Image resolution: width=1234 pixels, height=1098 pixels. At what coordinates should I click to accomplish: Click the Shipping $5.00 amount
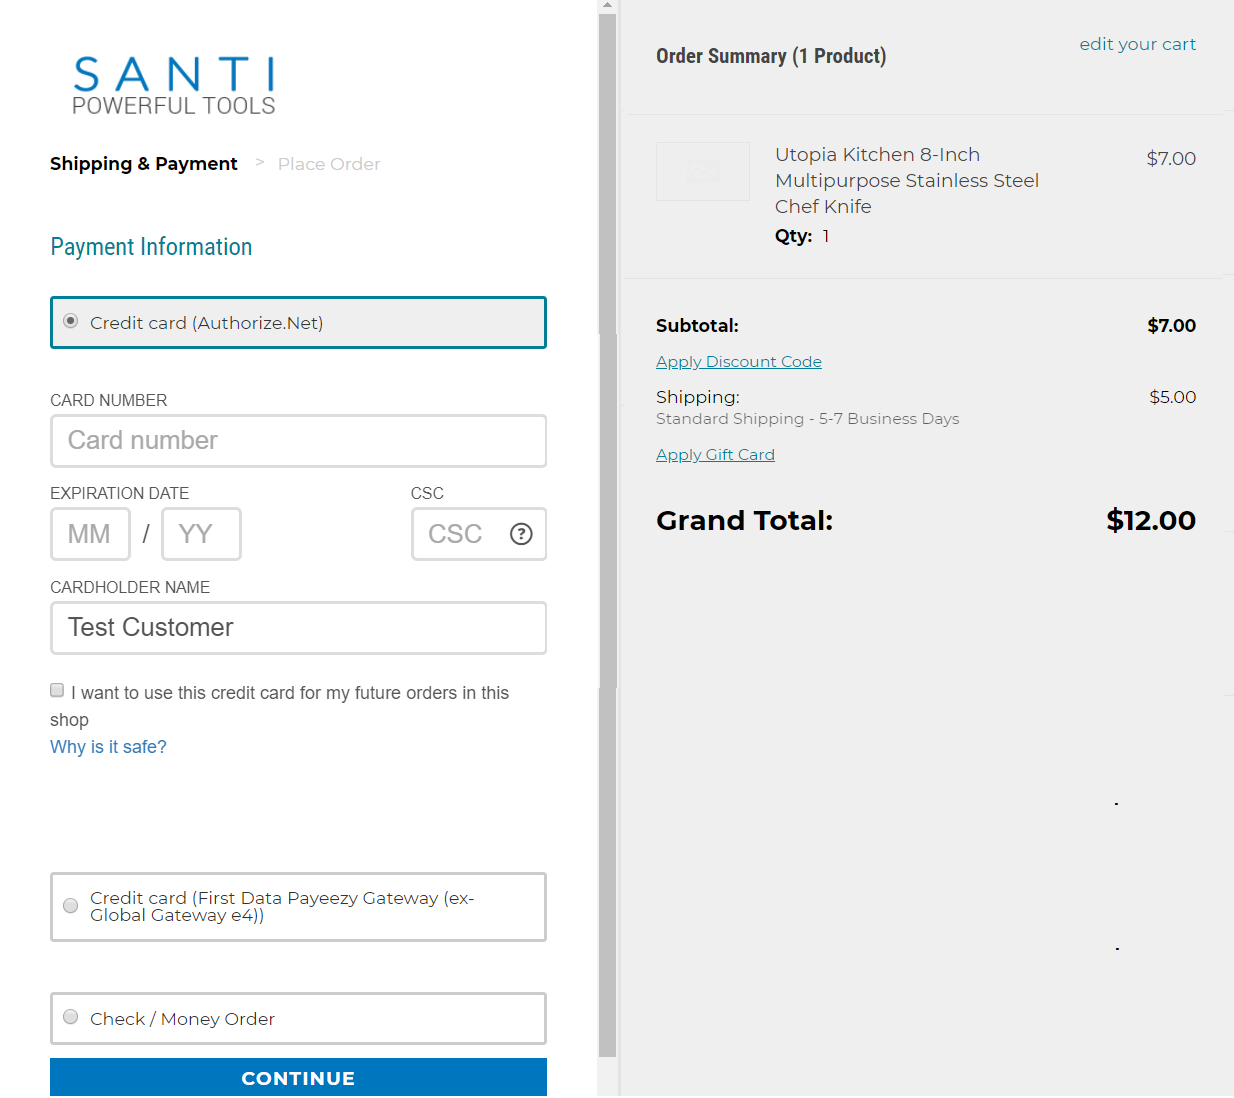point(1172,397)
